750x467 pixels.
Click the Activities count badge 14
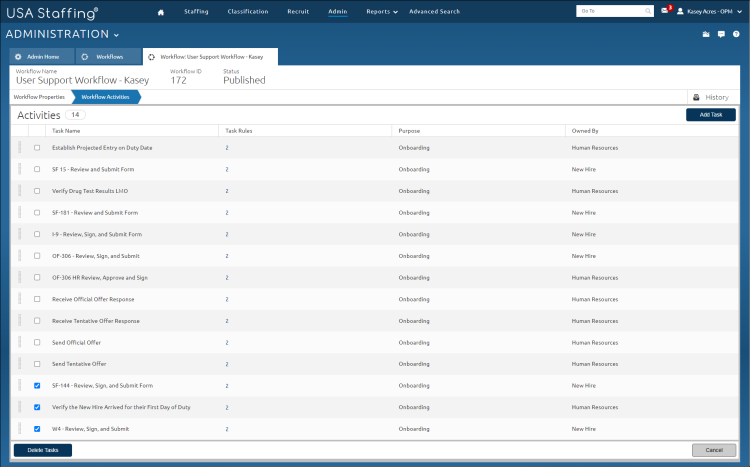(75, 115)
